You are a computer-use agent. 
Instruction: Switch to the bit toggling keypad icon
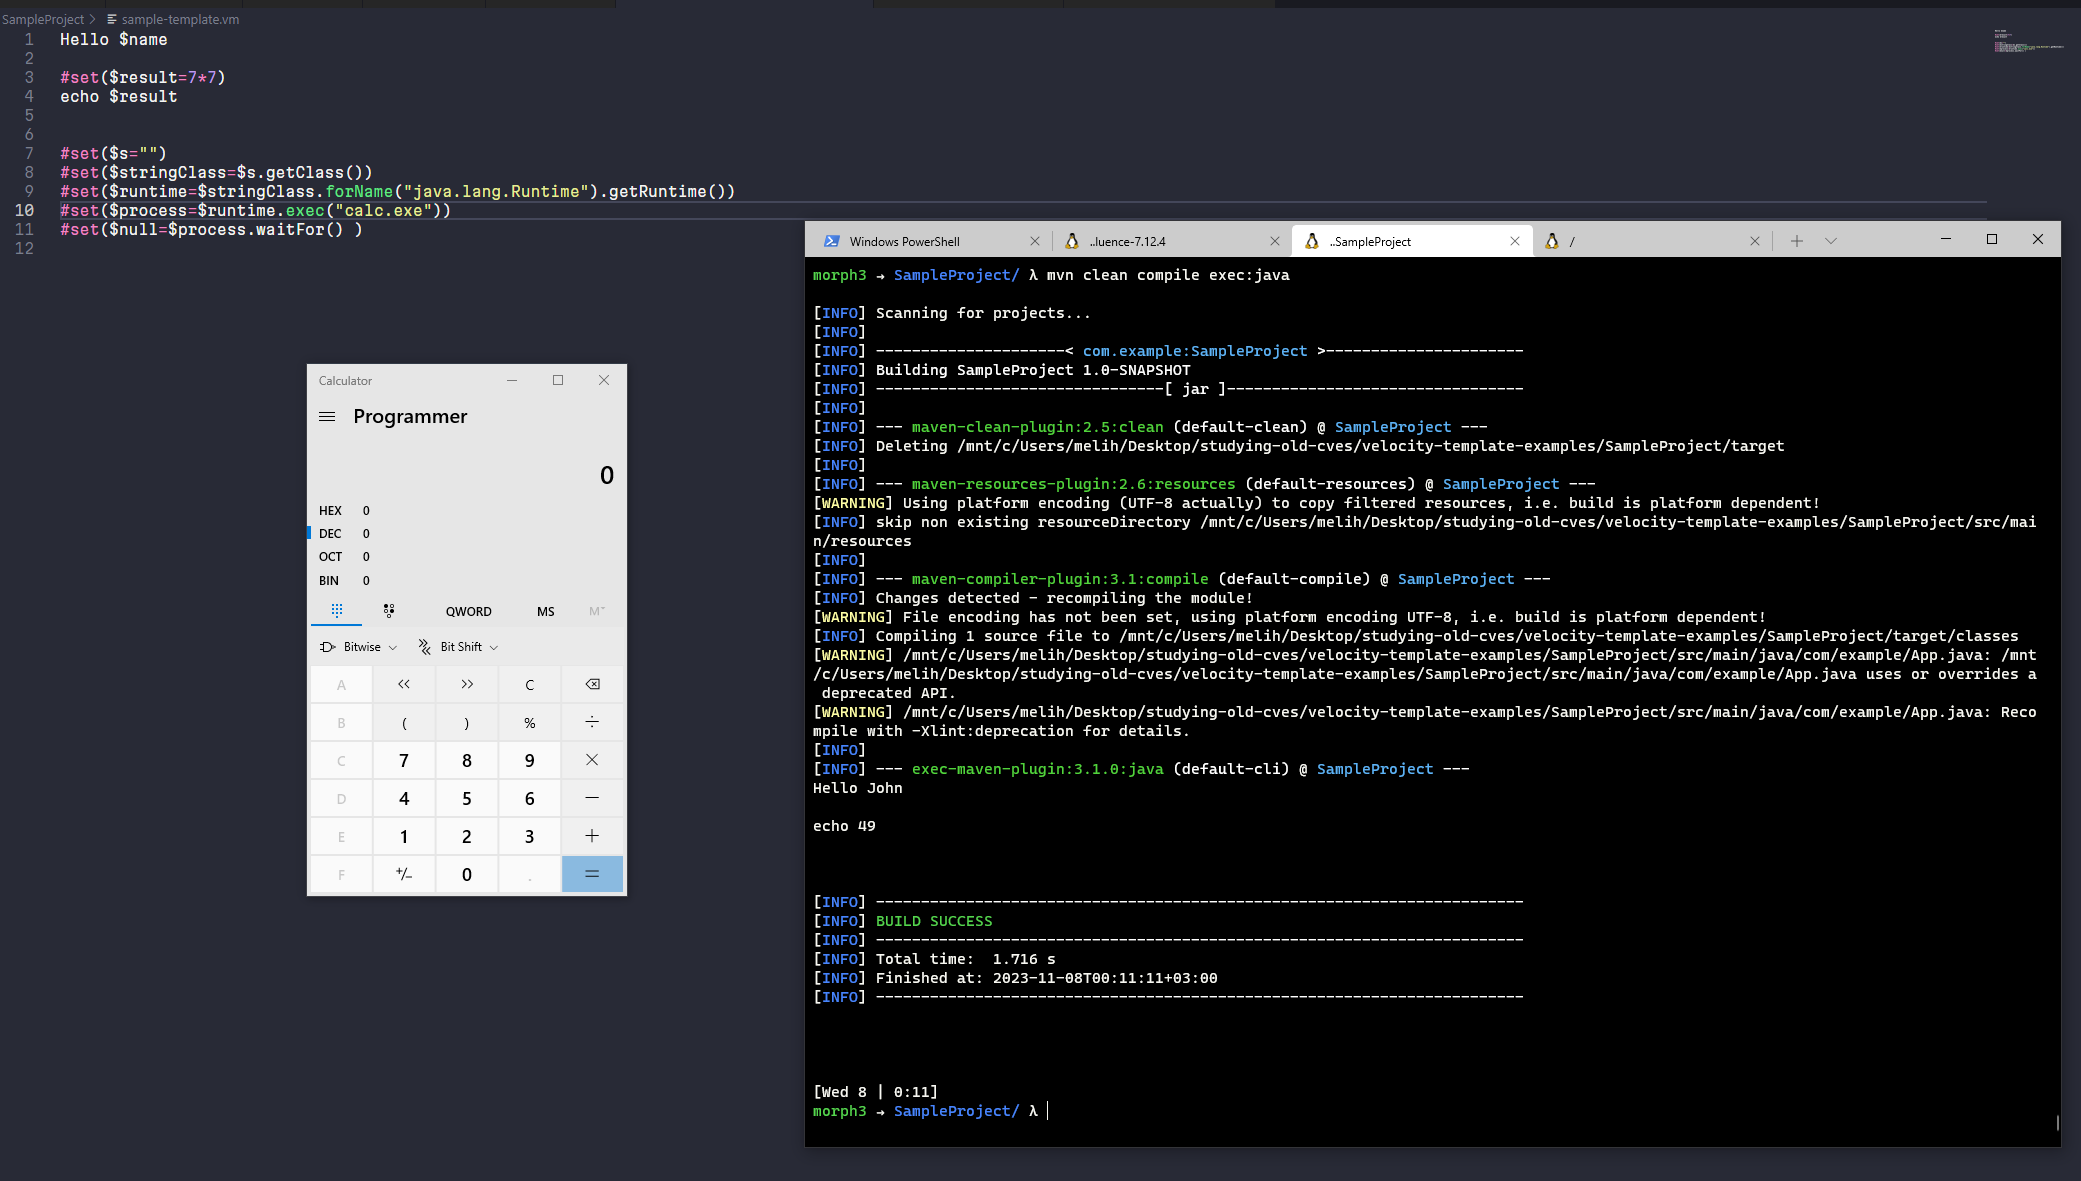[x=389, y=610]
